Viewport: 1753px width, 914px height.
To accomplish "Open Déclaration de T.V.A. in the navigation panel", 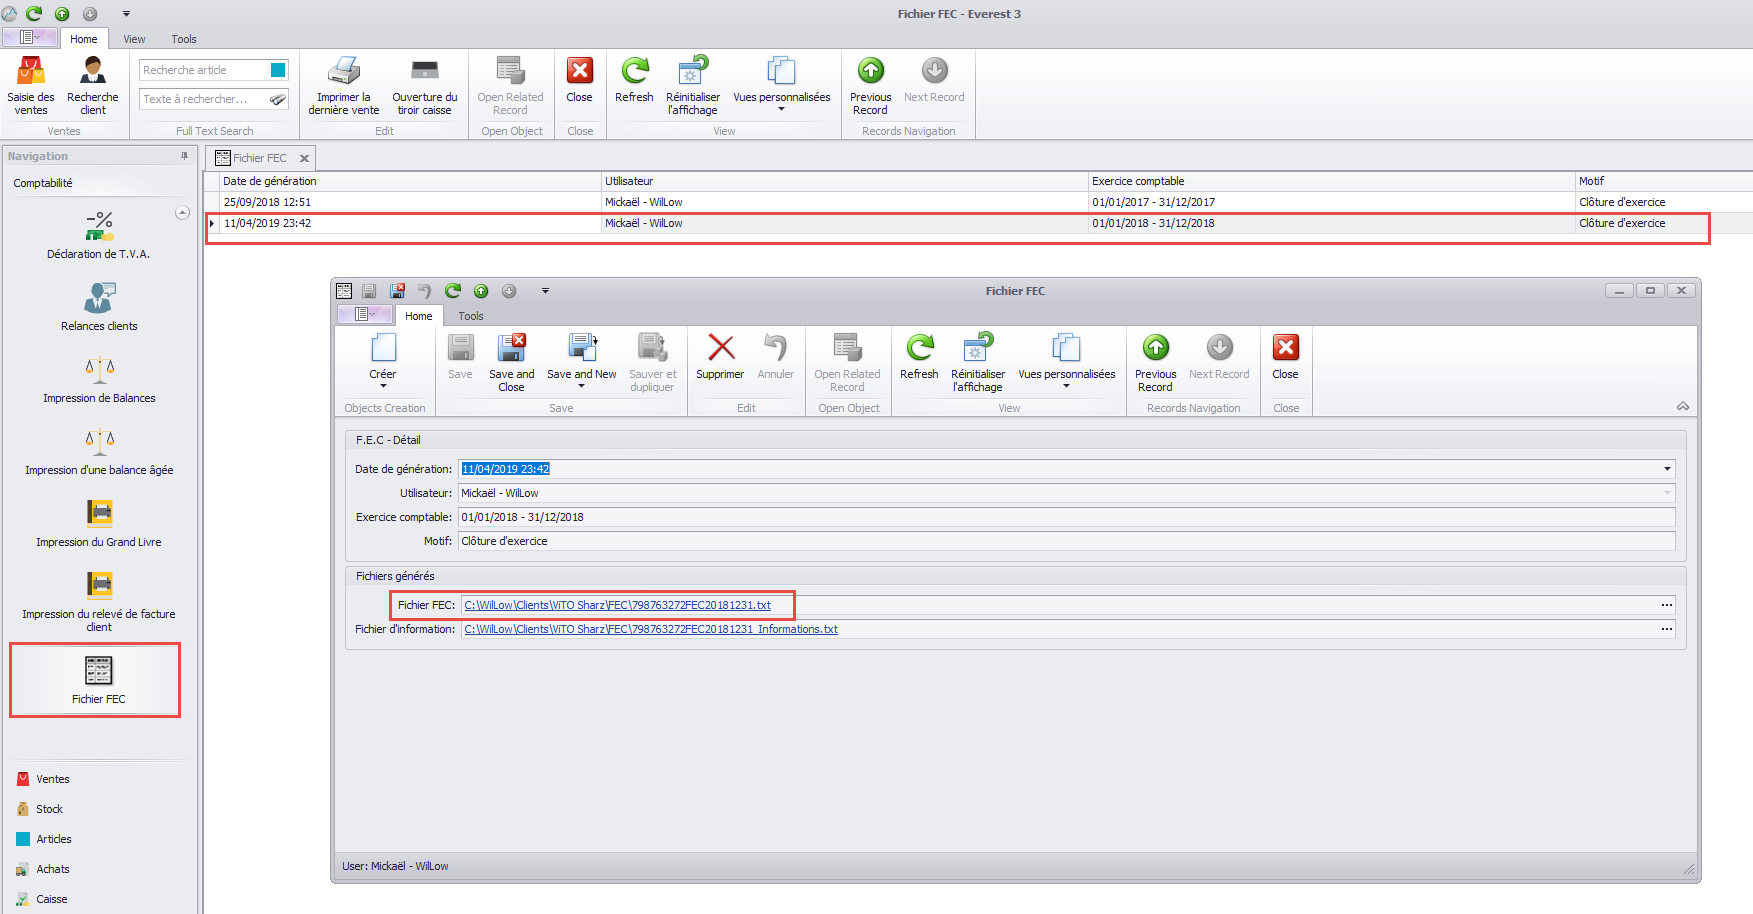I will tap(98, 235).
